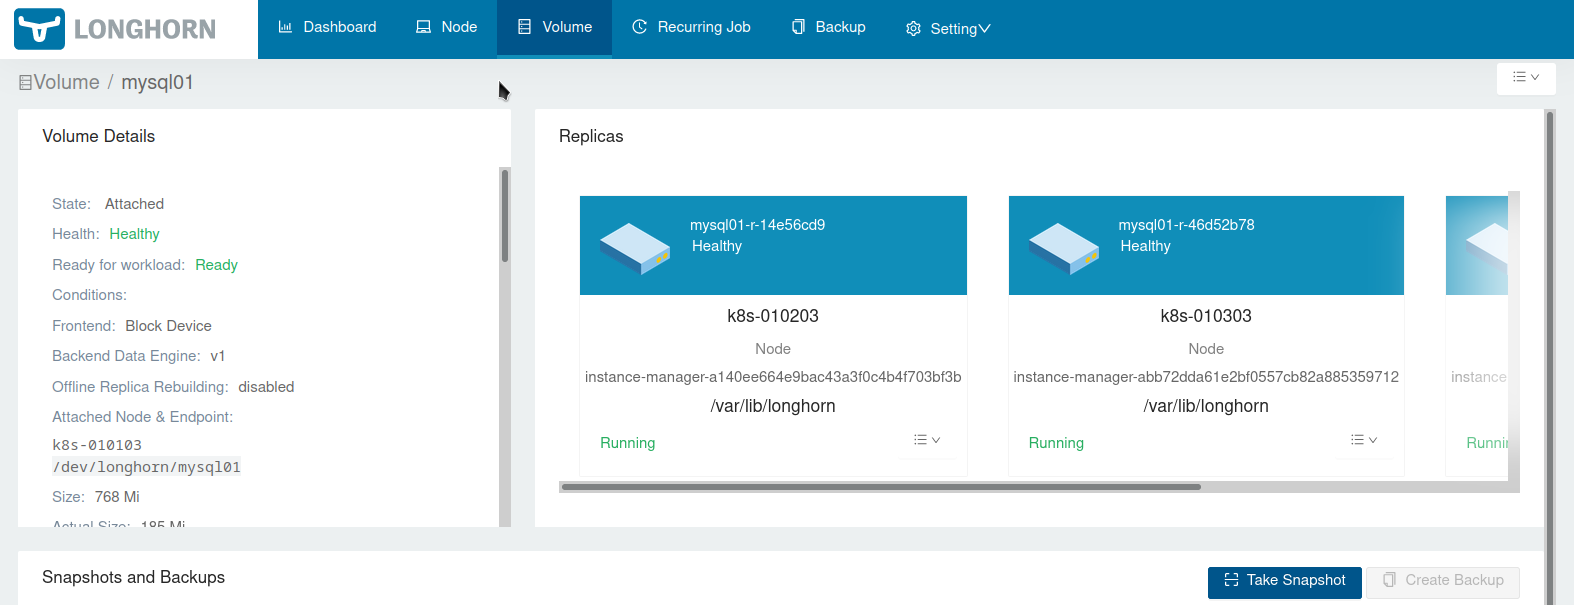Viewport: 1574px width, 605px height.
Task: Click the Backend Data Engine v1 value
Action: pyautogui.click(x=218, y=356)
